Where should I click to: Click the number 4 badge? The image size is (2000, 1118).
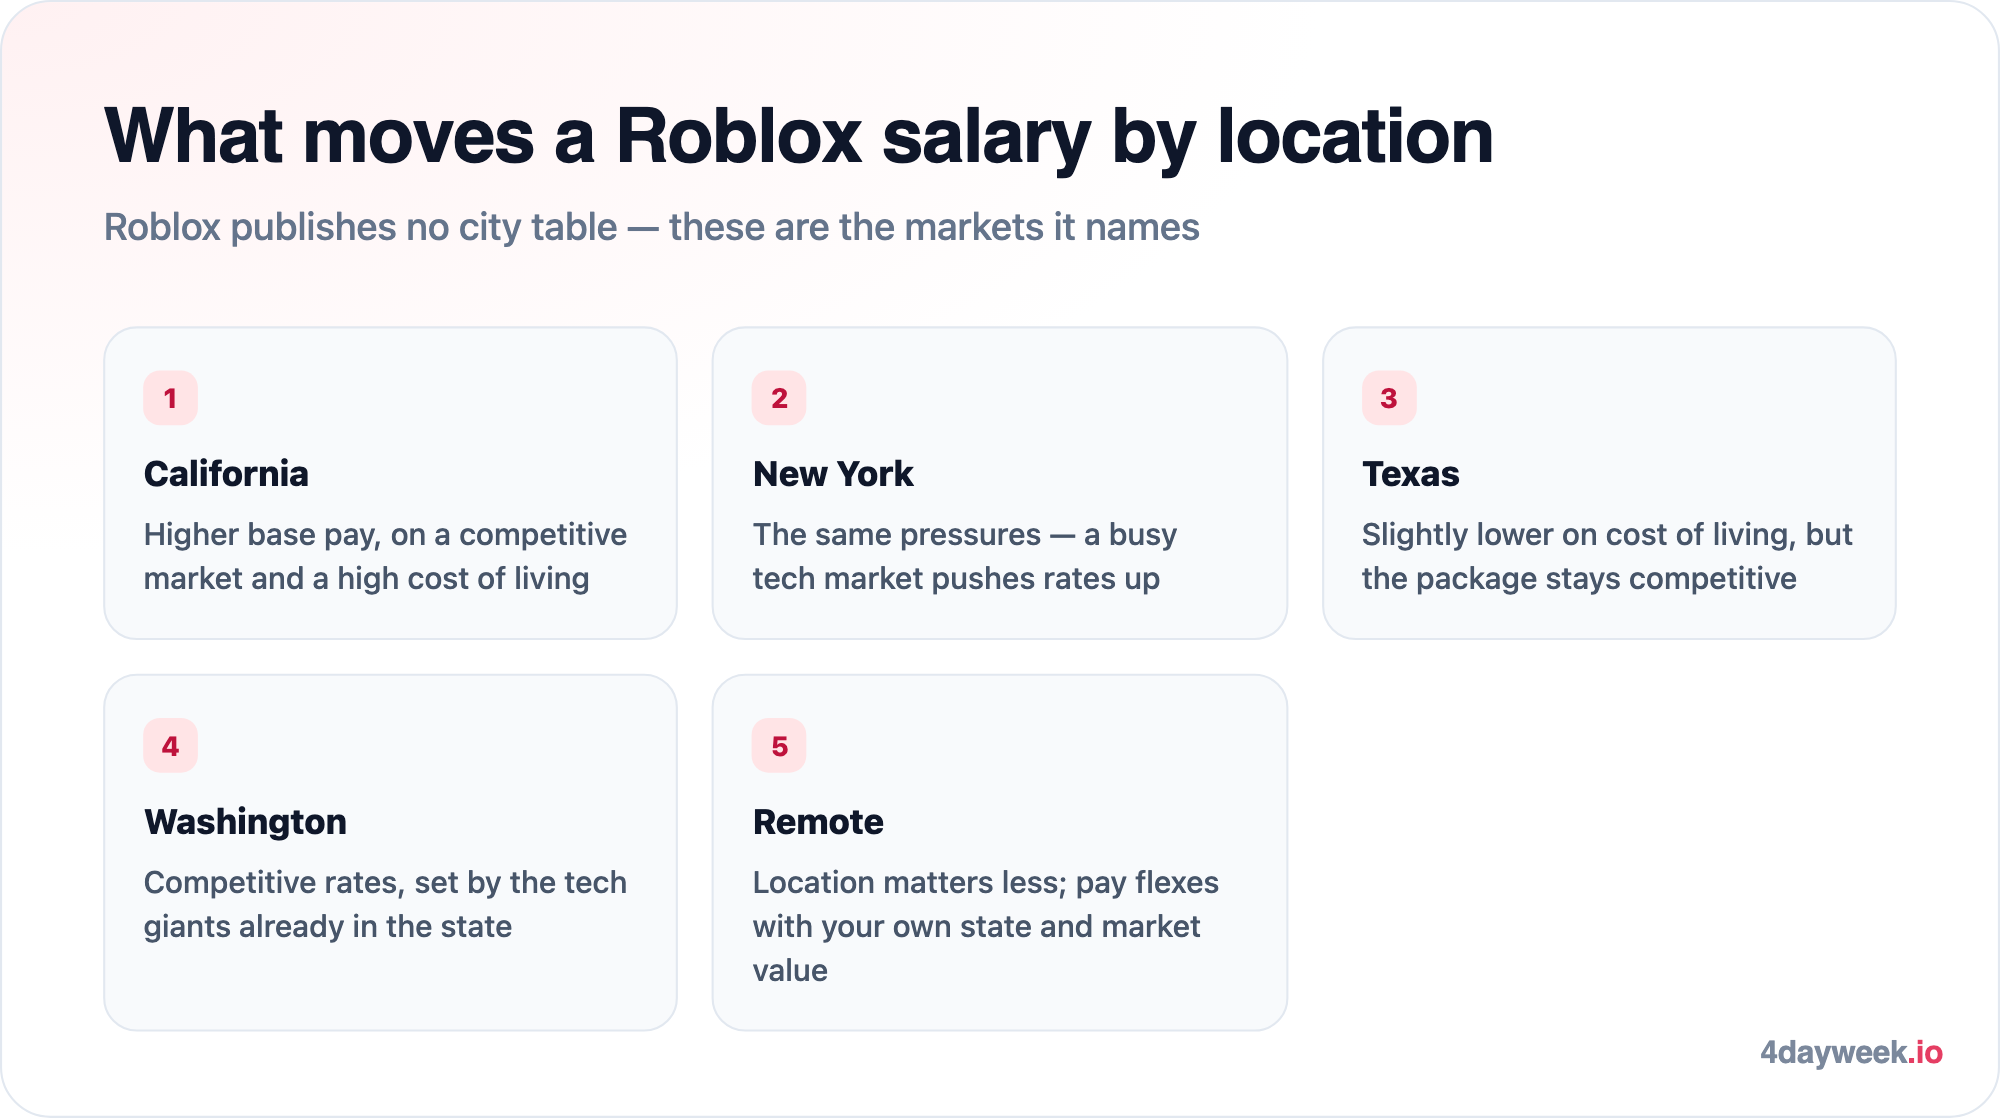[x=170, y=746]
